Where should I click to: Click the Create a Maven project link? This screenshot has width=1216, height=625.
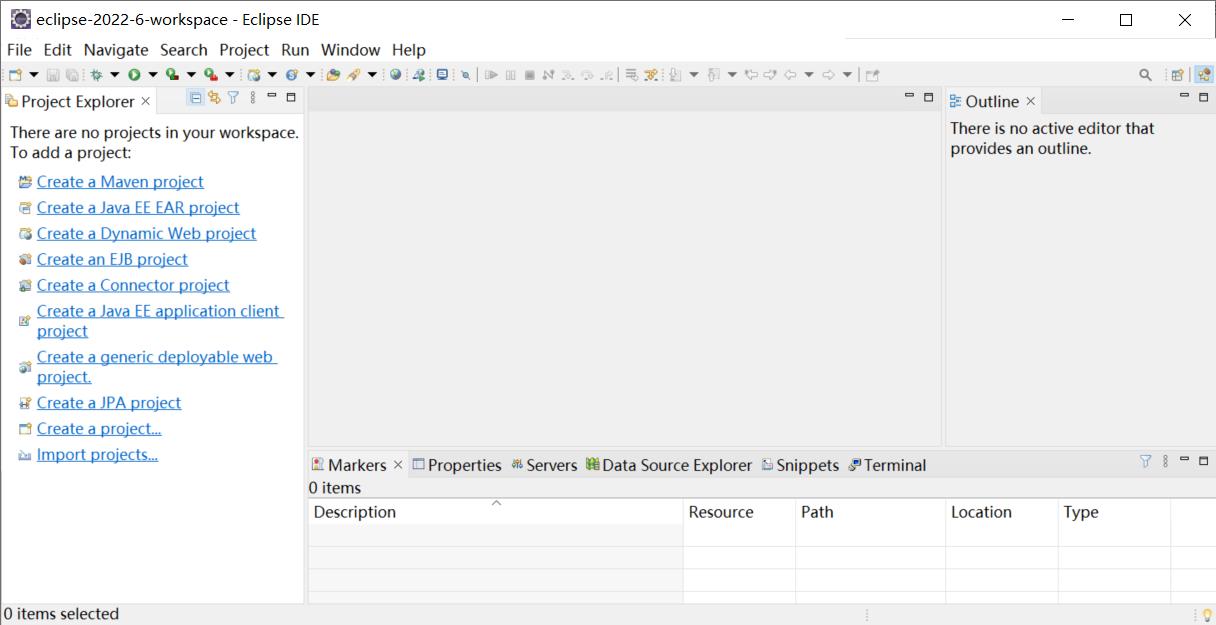[x=120, y=181]
